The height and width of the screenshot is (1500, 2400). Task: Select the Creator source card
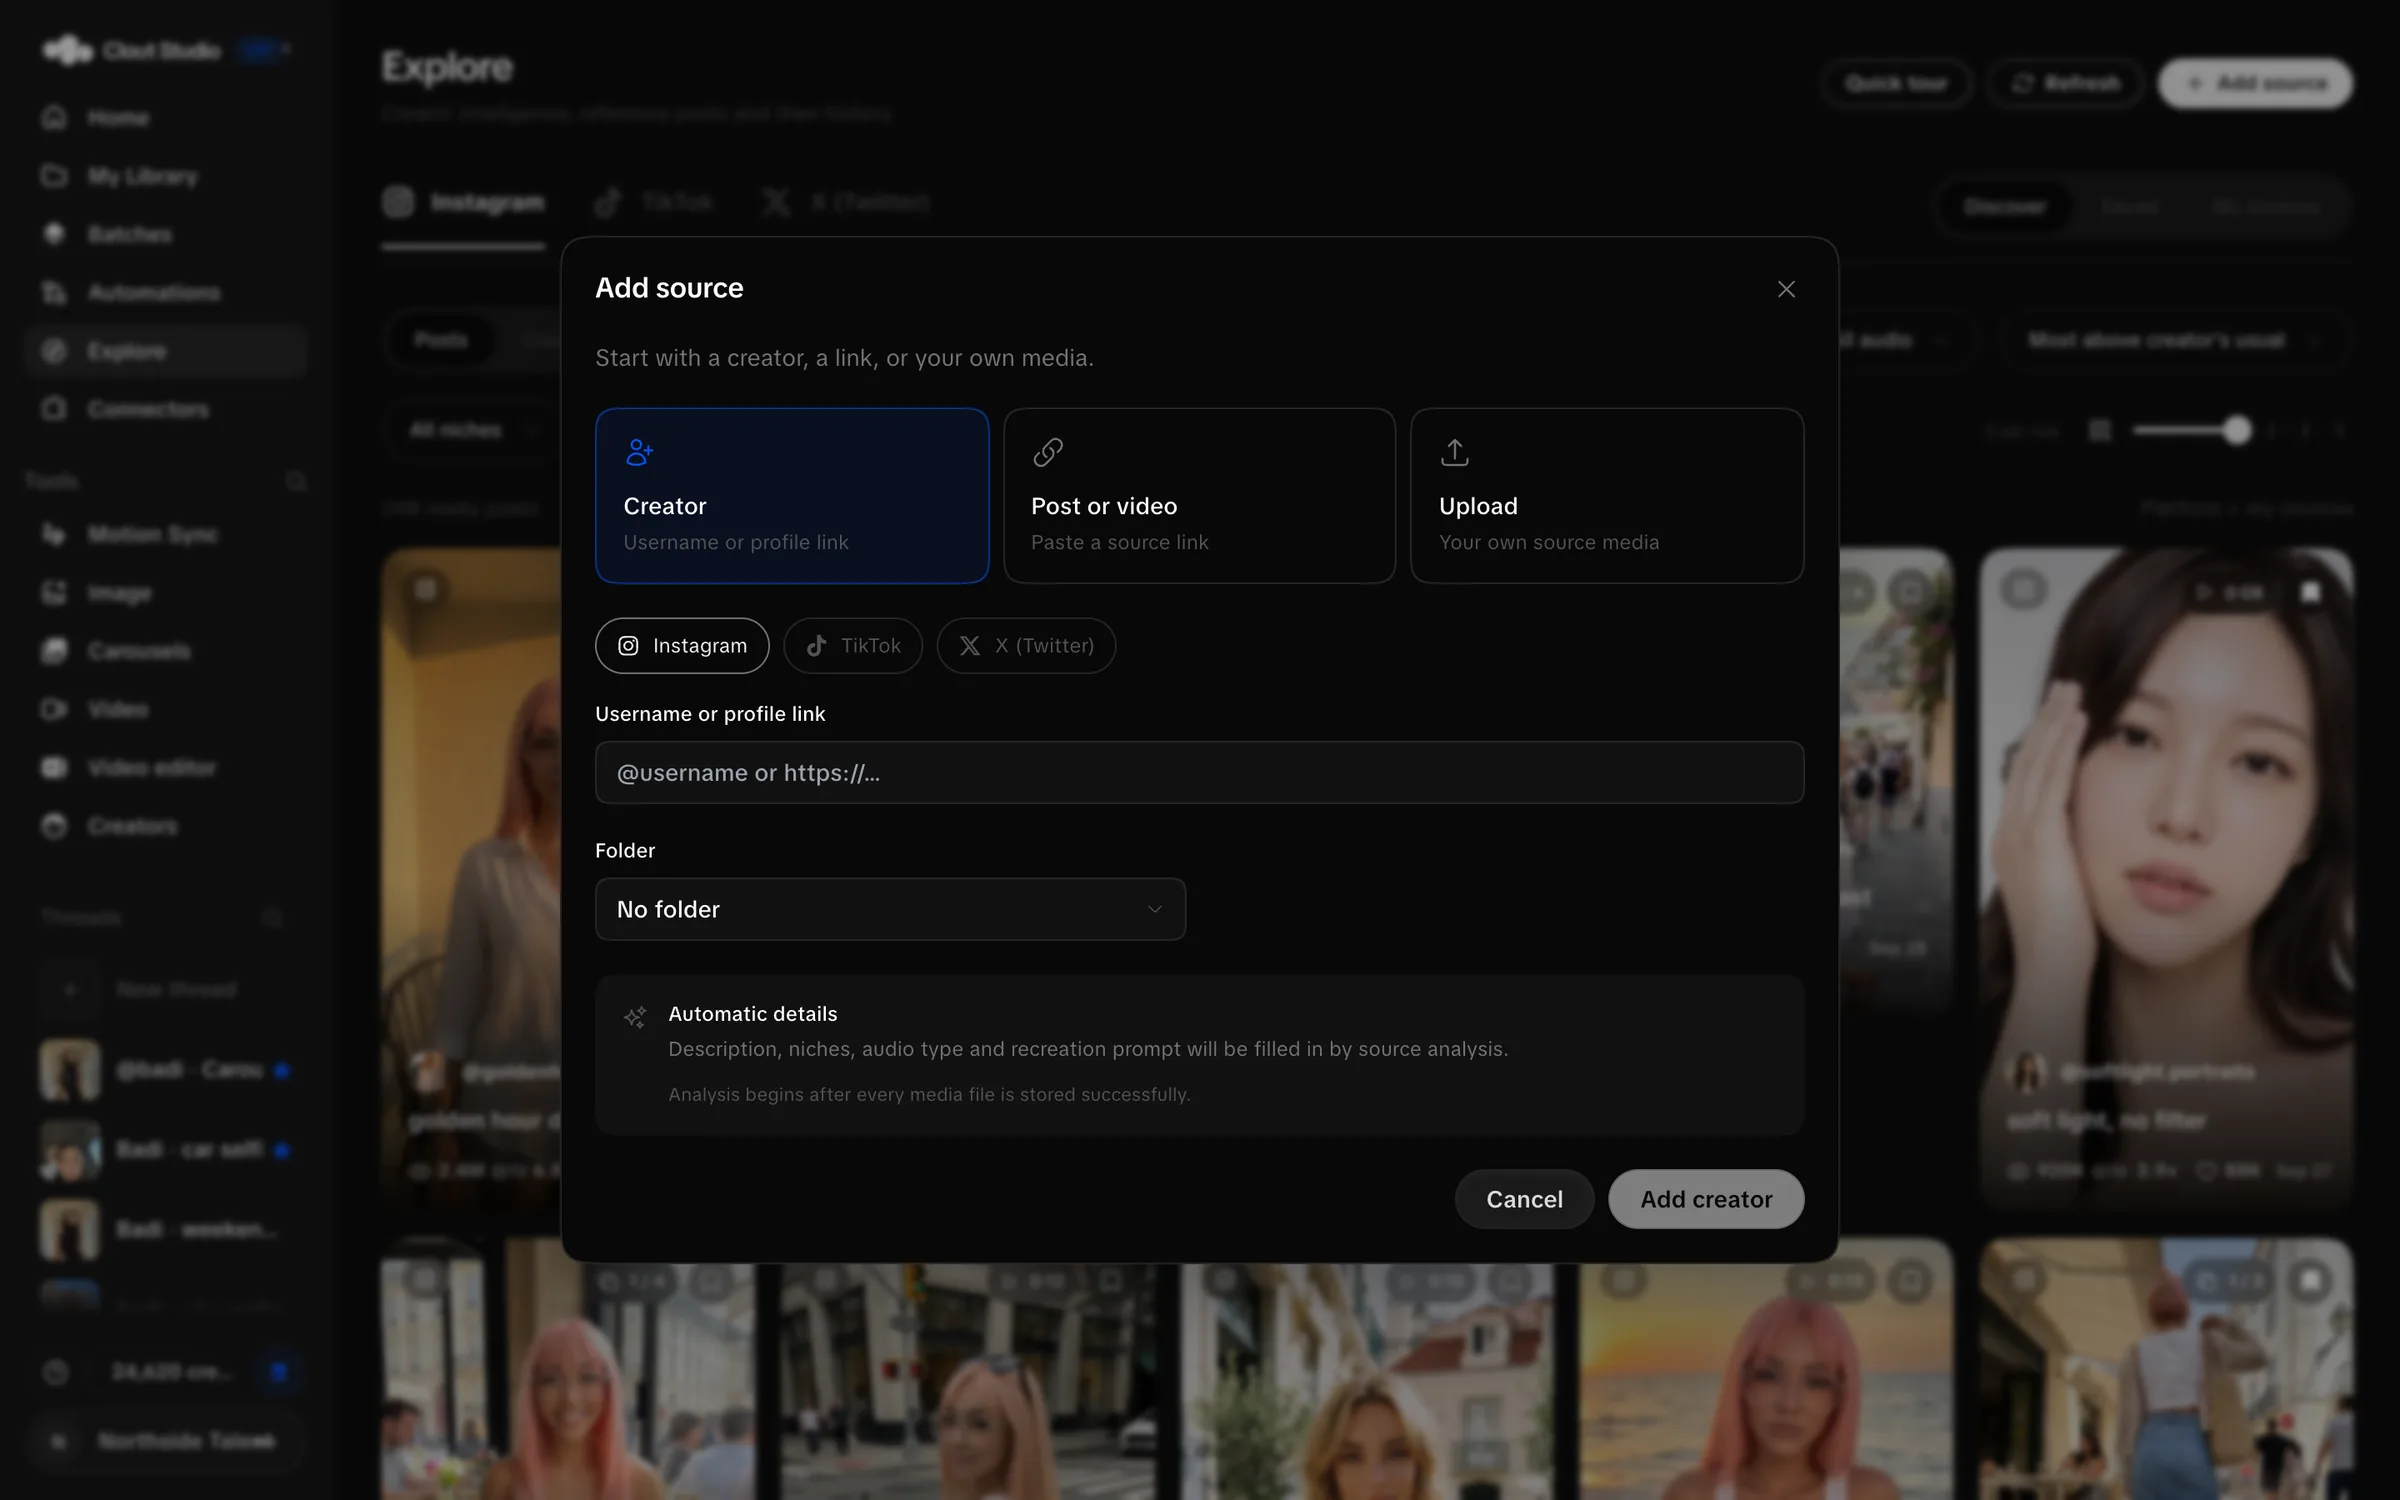click(x=792, y=495)
